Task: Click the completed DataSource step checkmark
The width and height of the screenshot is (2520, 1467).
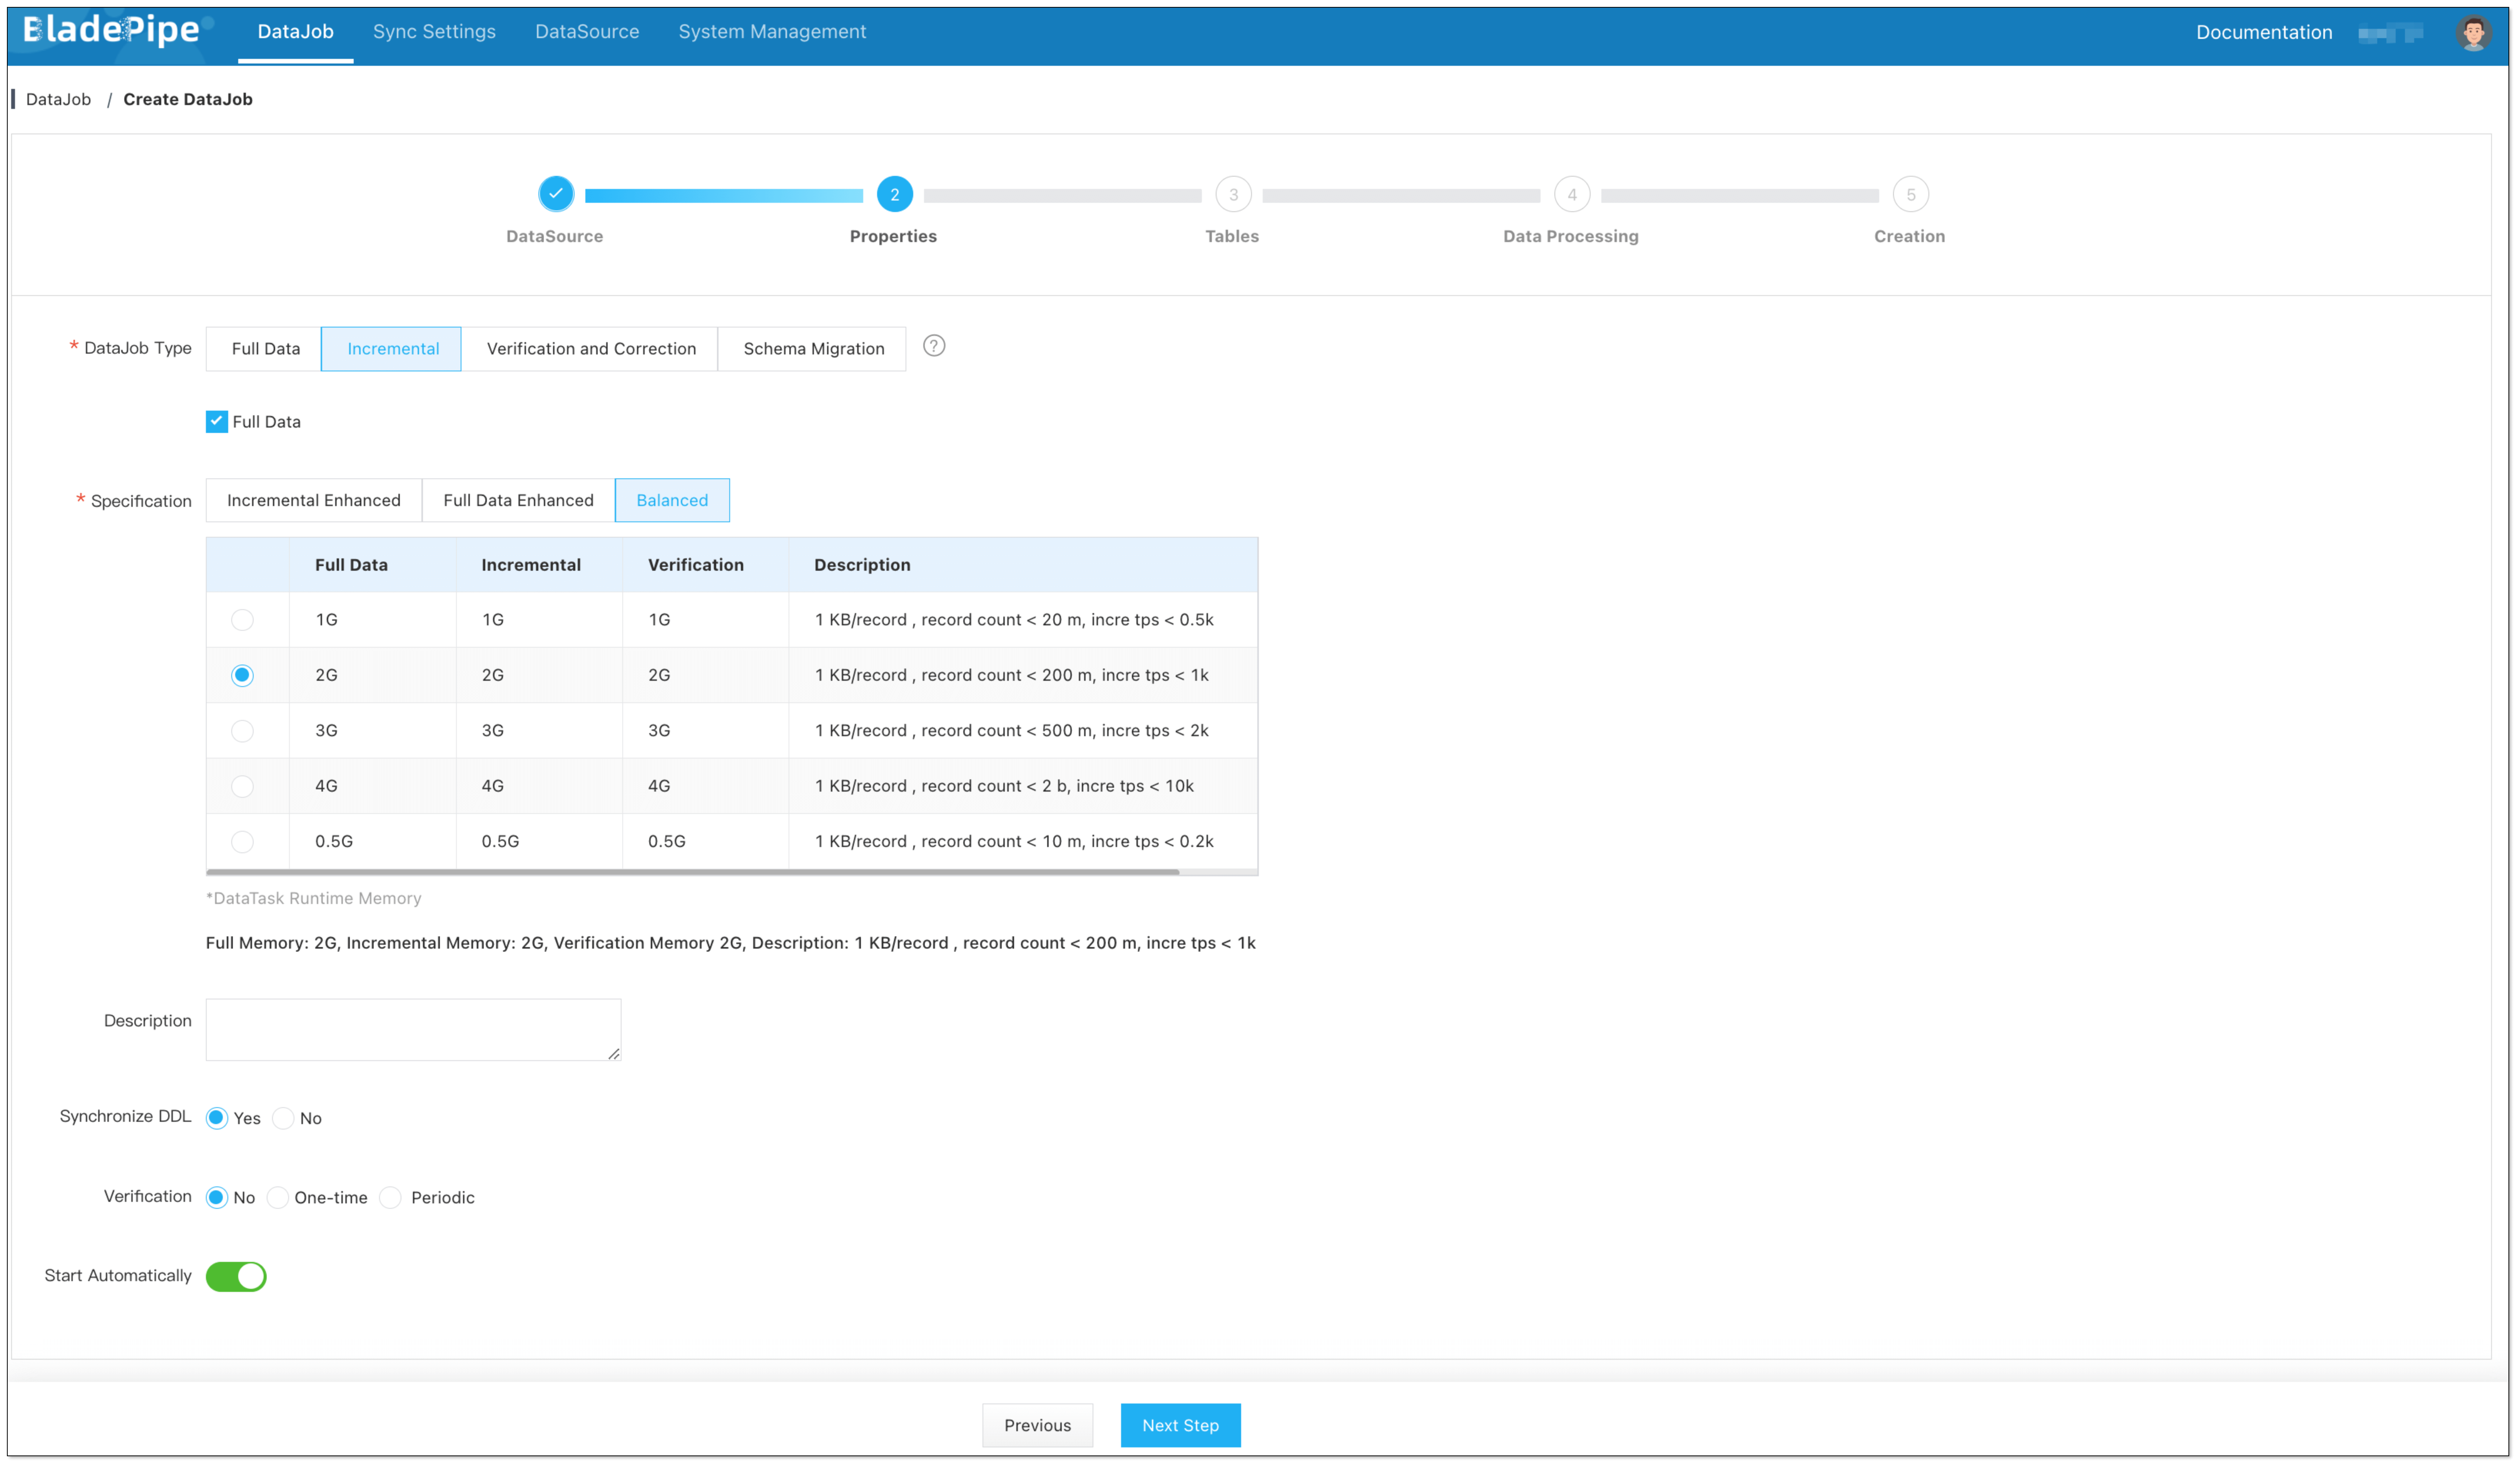Action: point(556,194)
